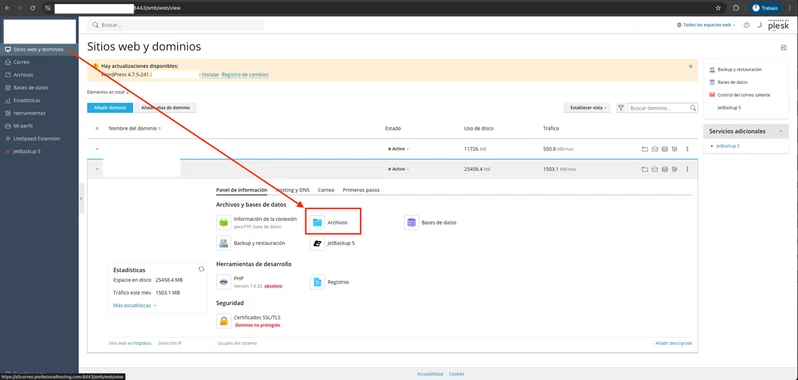
Task: Open Control del correo saliente link
Action: pos(744,95)
